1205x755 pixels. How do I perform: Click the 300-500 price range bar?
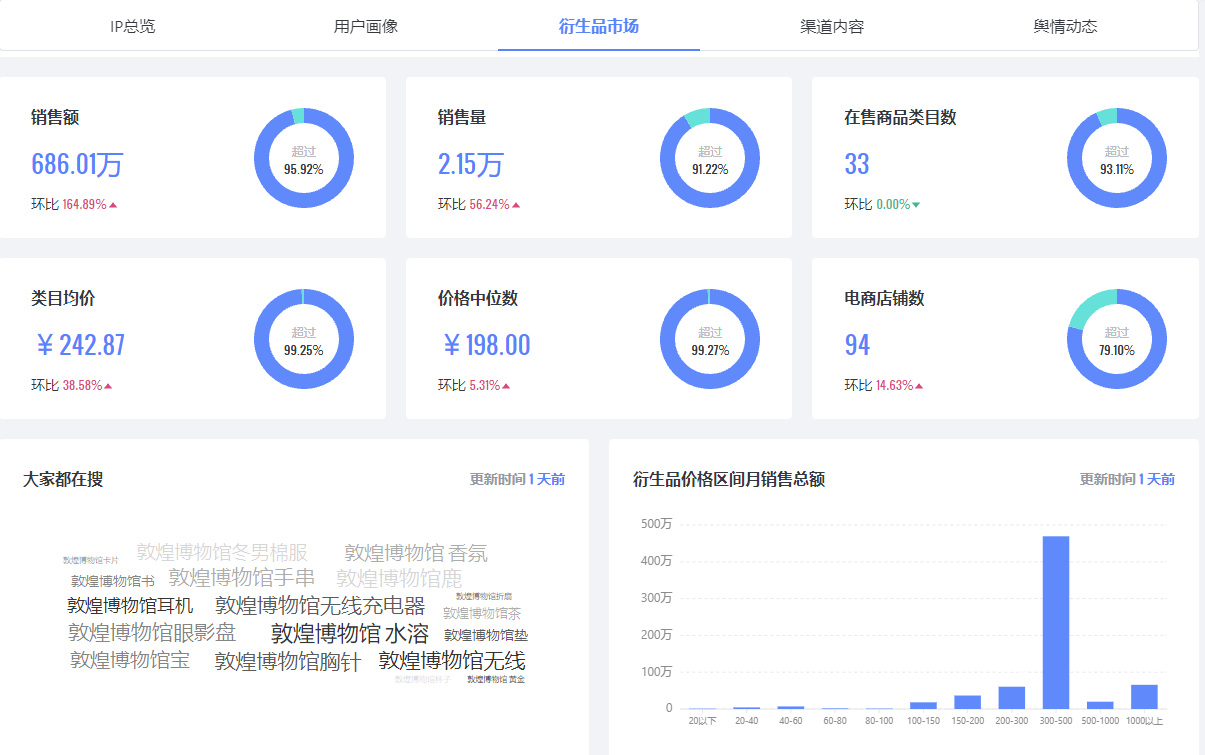pyautogui.click(x=1056, y=623)
